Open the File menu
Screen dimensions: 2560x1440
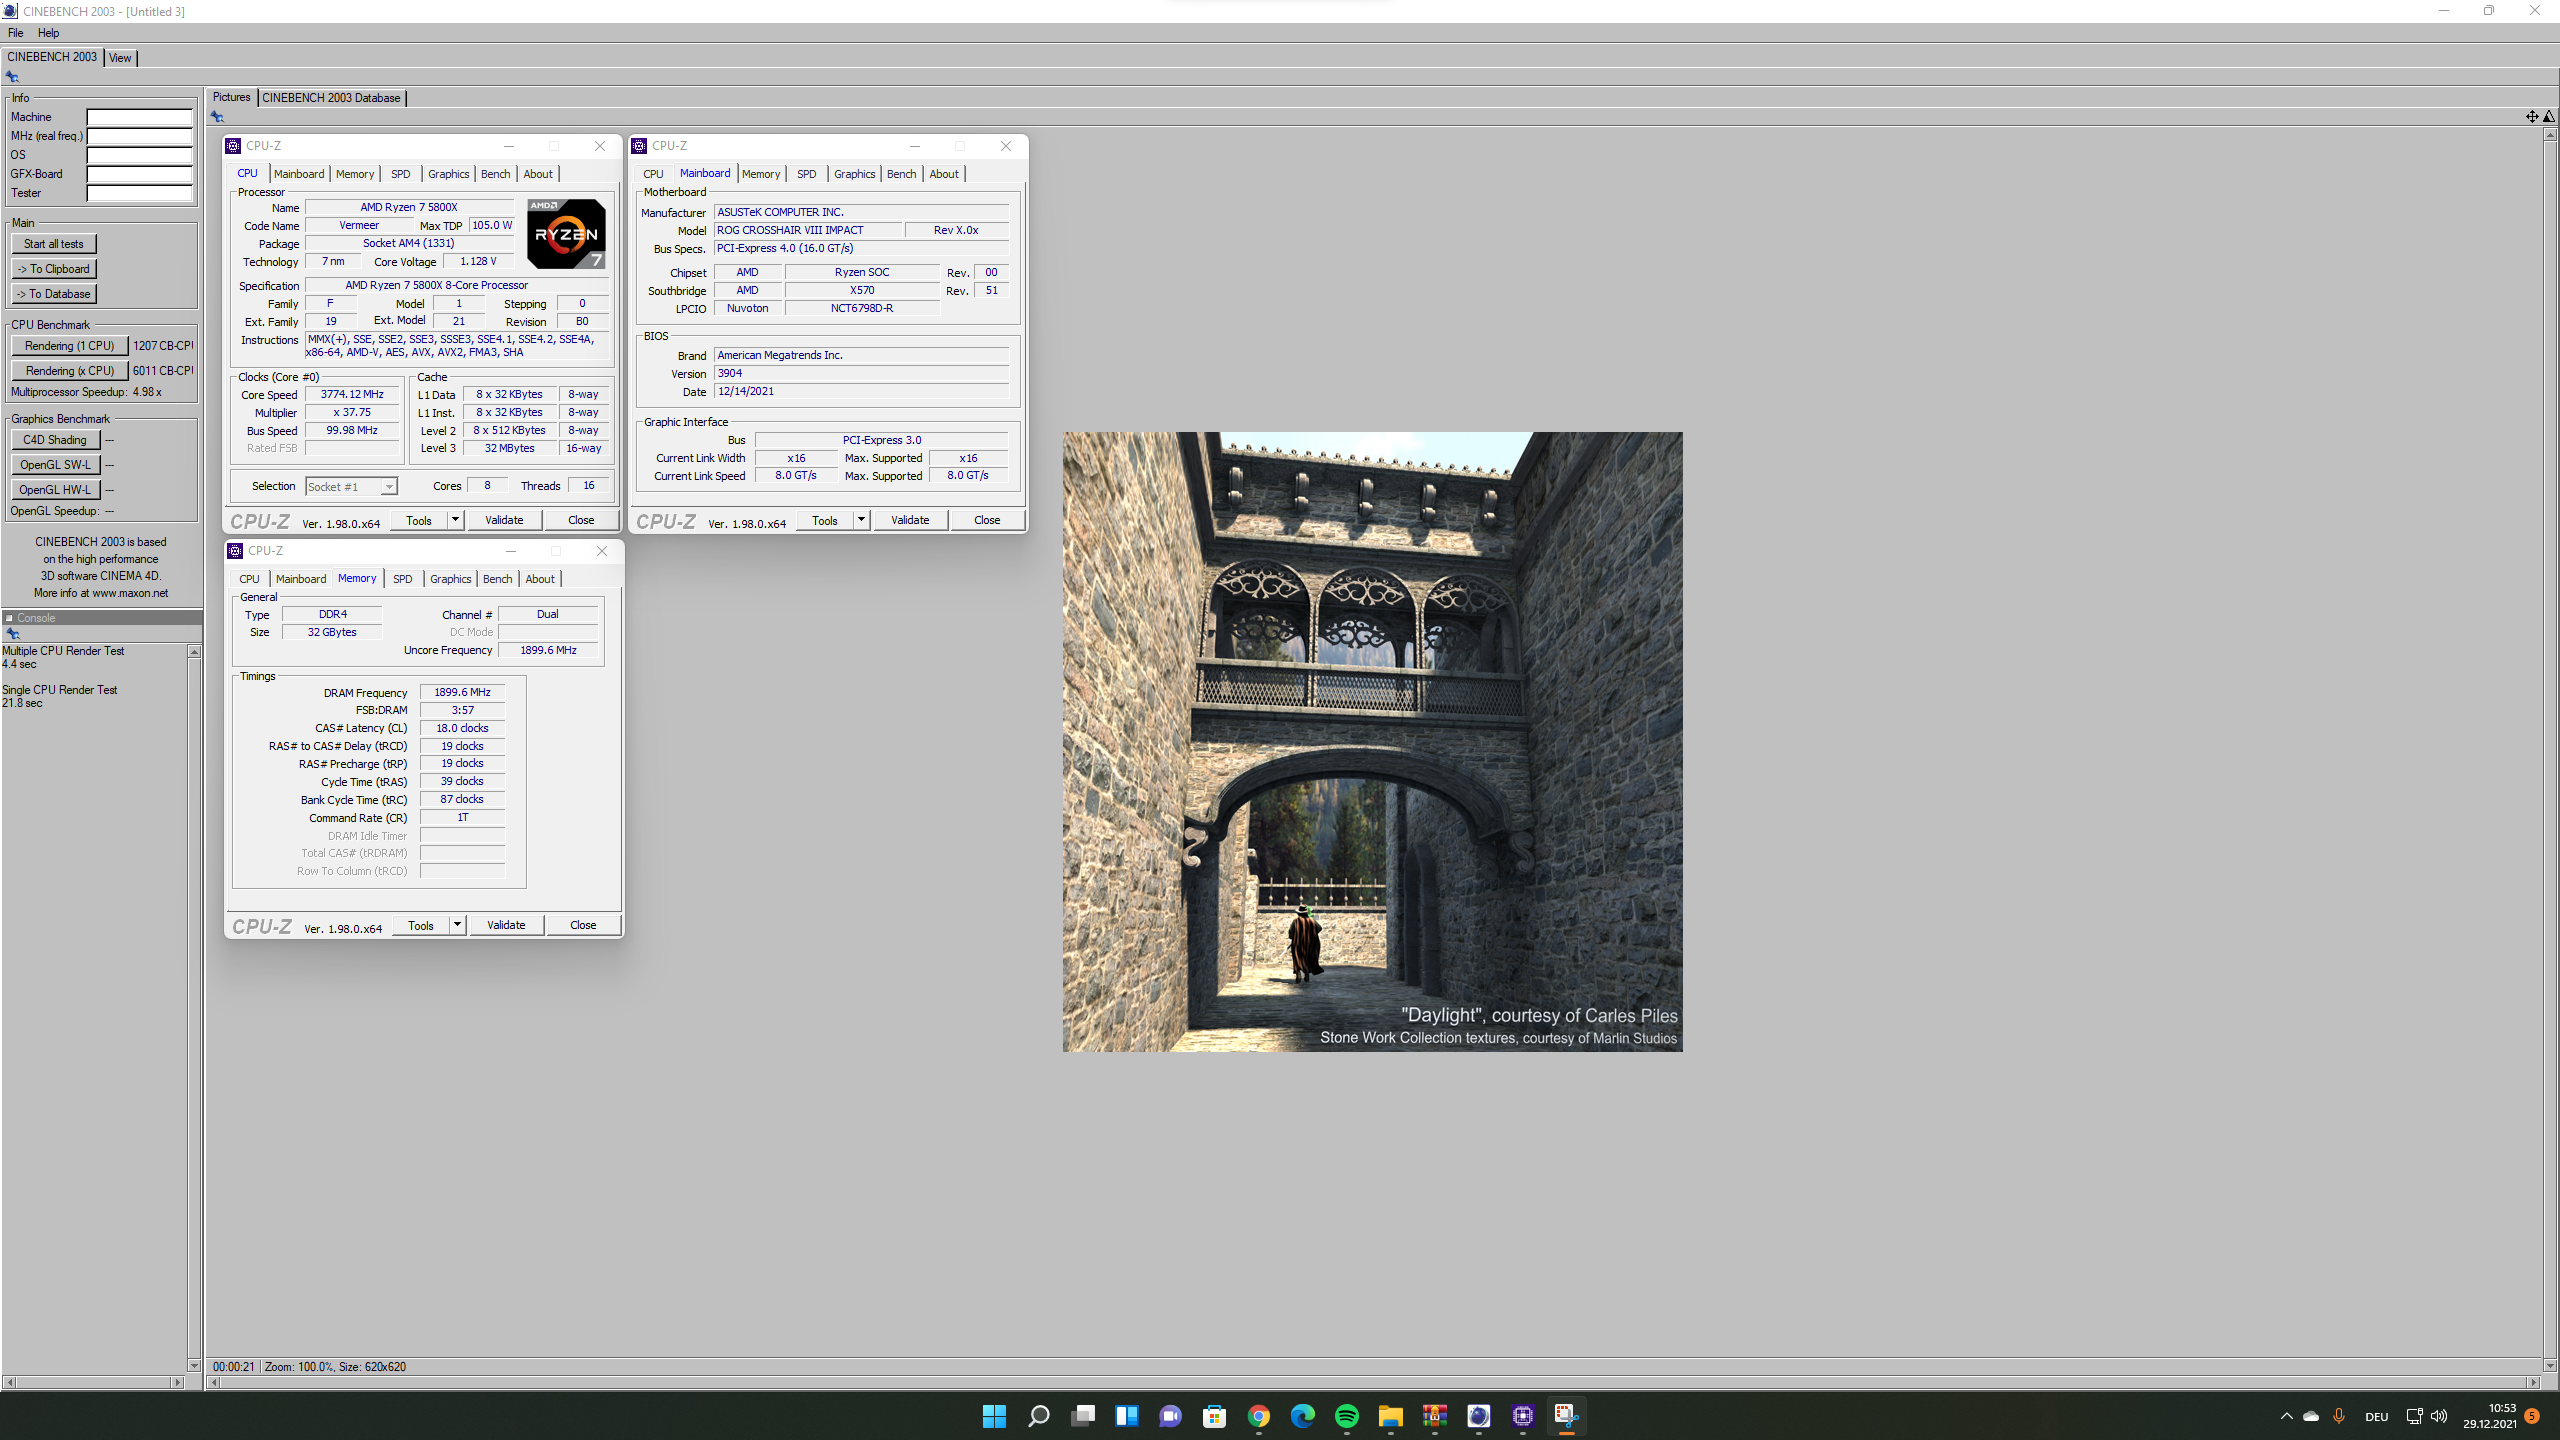tap(16, 33)
